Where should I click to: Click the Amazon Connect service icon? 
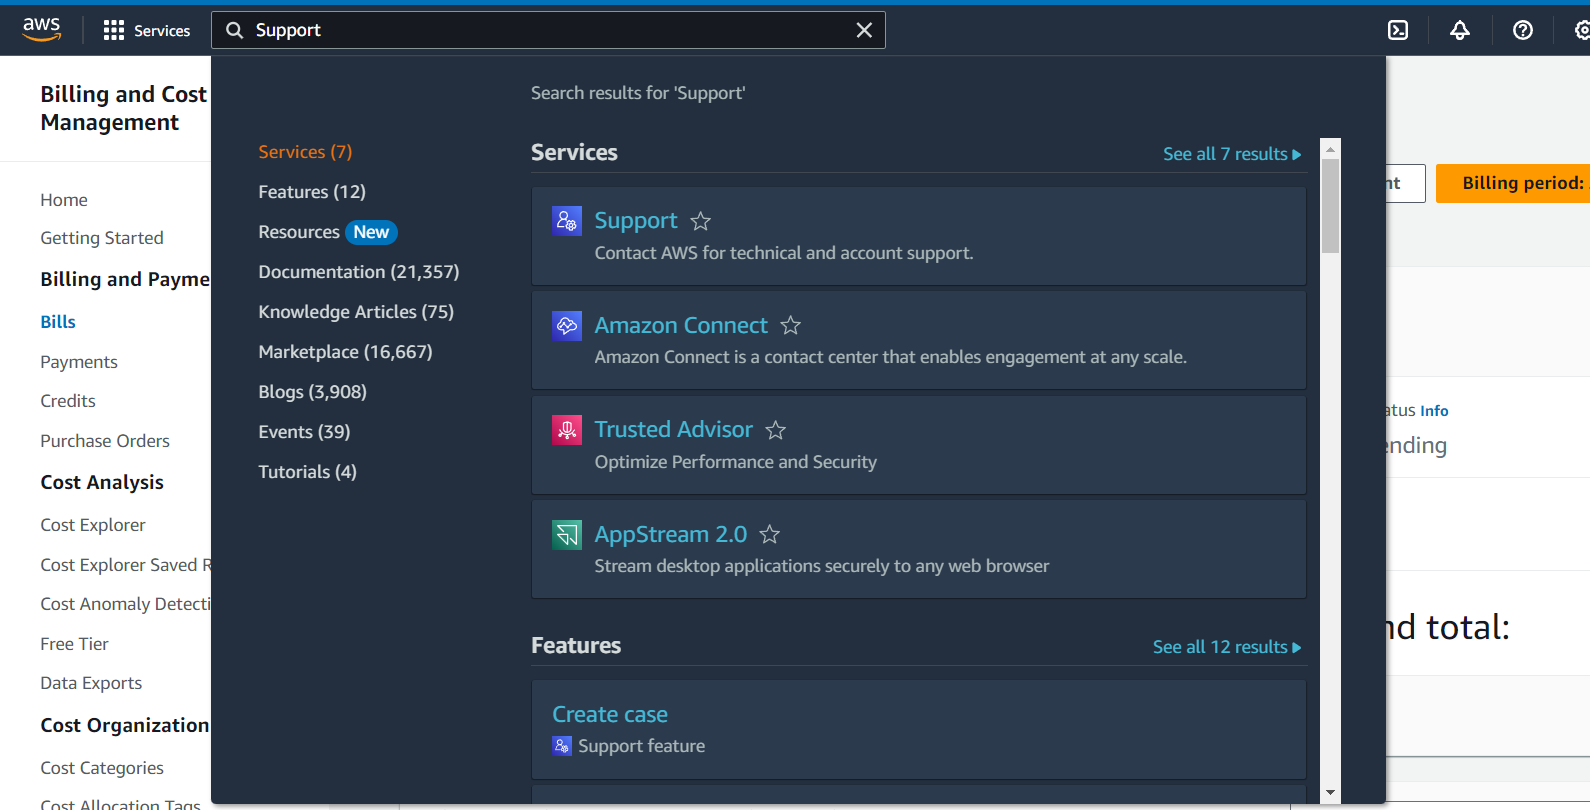pos(566,325)
